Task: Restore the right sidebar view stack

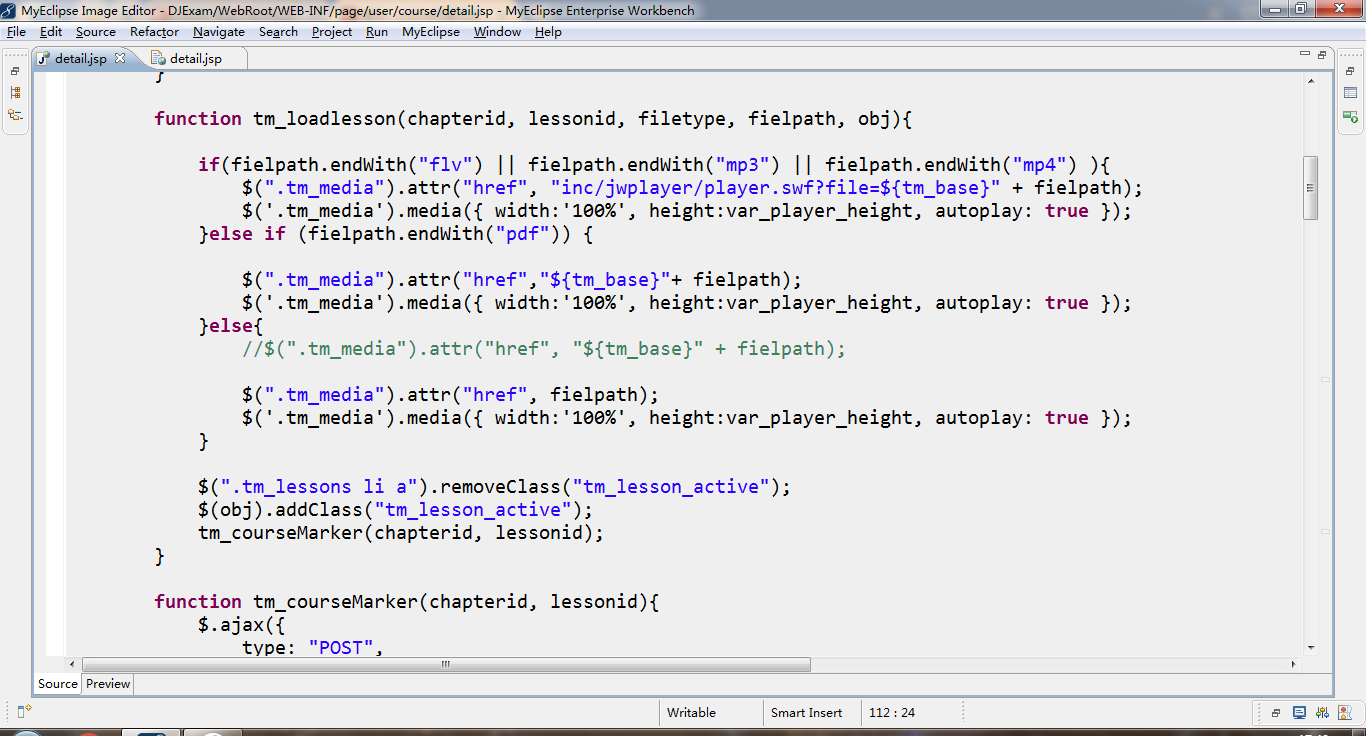Action: tap(1351, 71)
